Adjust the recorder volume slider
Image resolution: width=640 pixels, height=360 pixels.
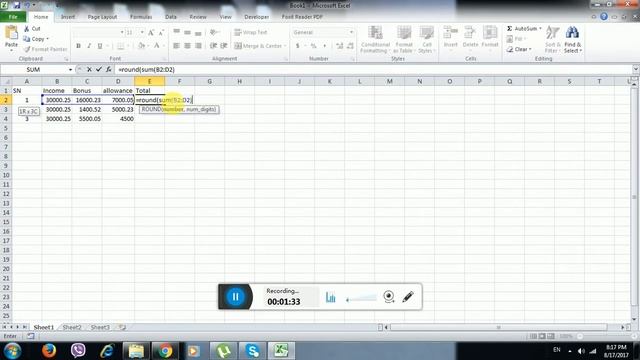tap(361, 298)
